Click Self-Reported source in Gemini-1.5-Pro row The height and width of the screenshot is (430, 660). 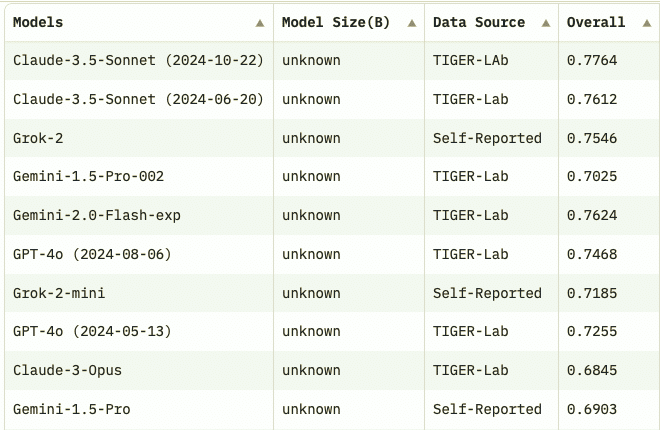(487, 409)
